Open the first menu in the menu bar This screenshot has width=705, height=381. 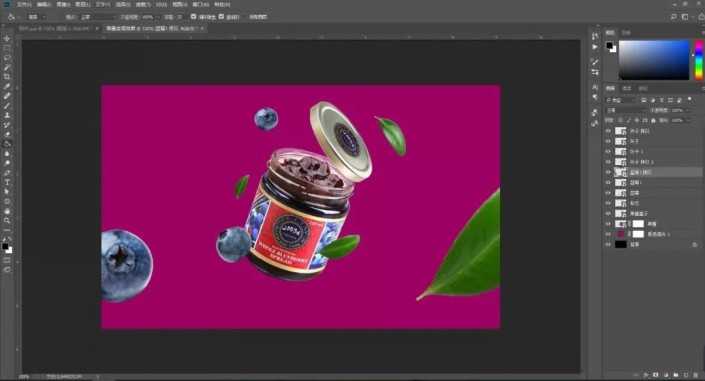(x=24, y=4)
